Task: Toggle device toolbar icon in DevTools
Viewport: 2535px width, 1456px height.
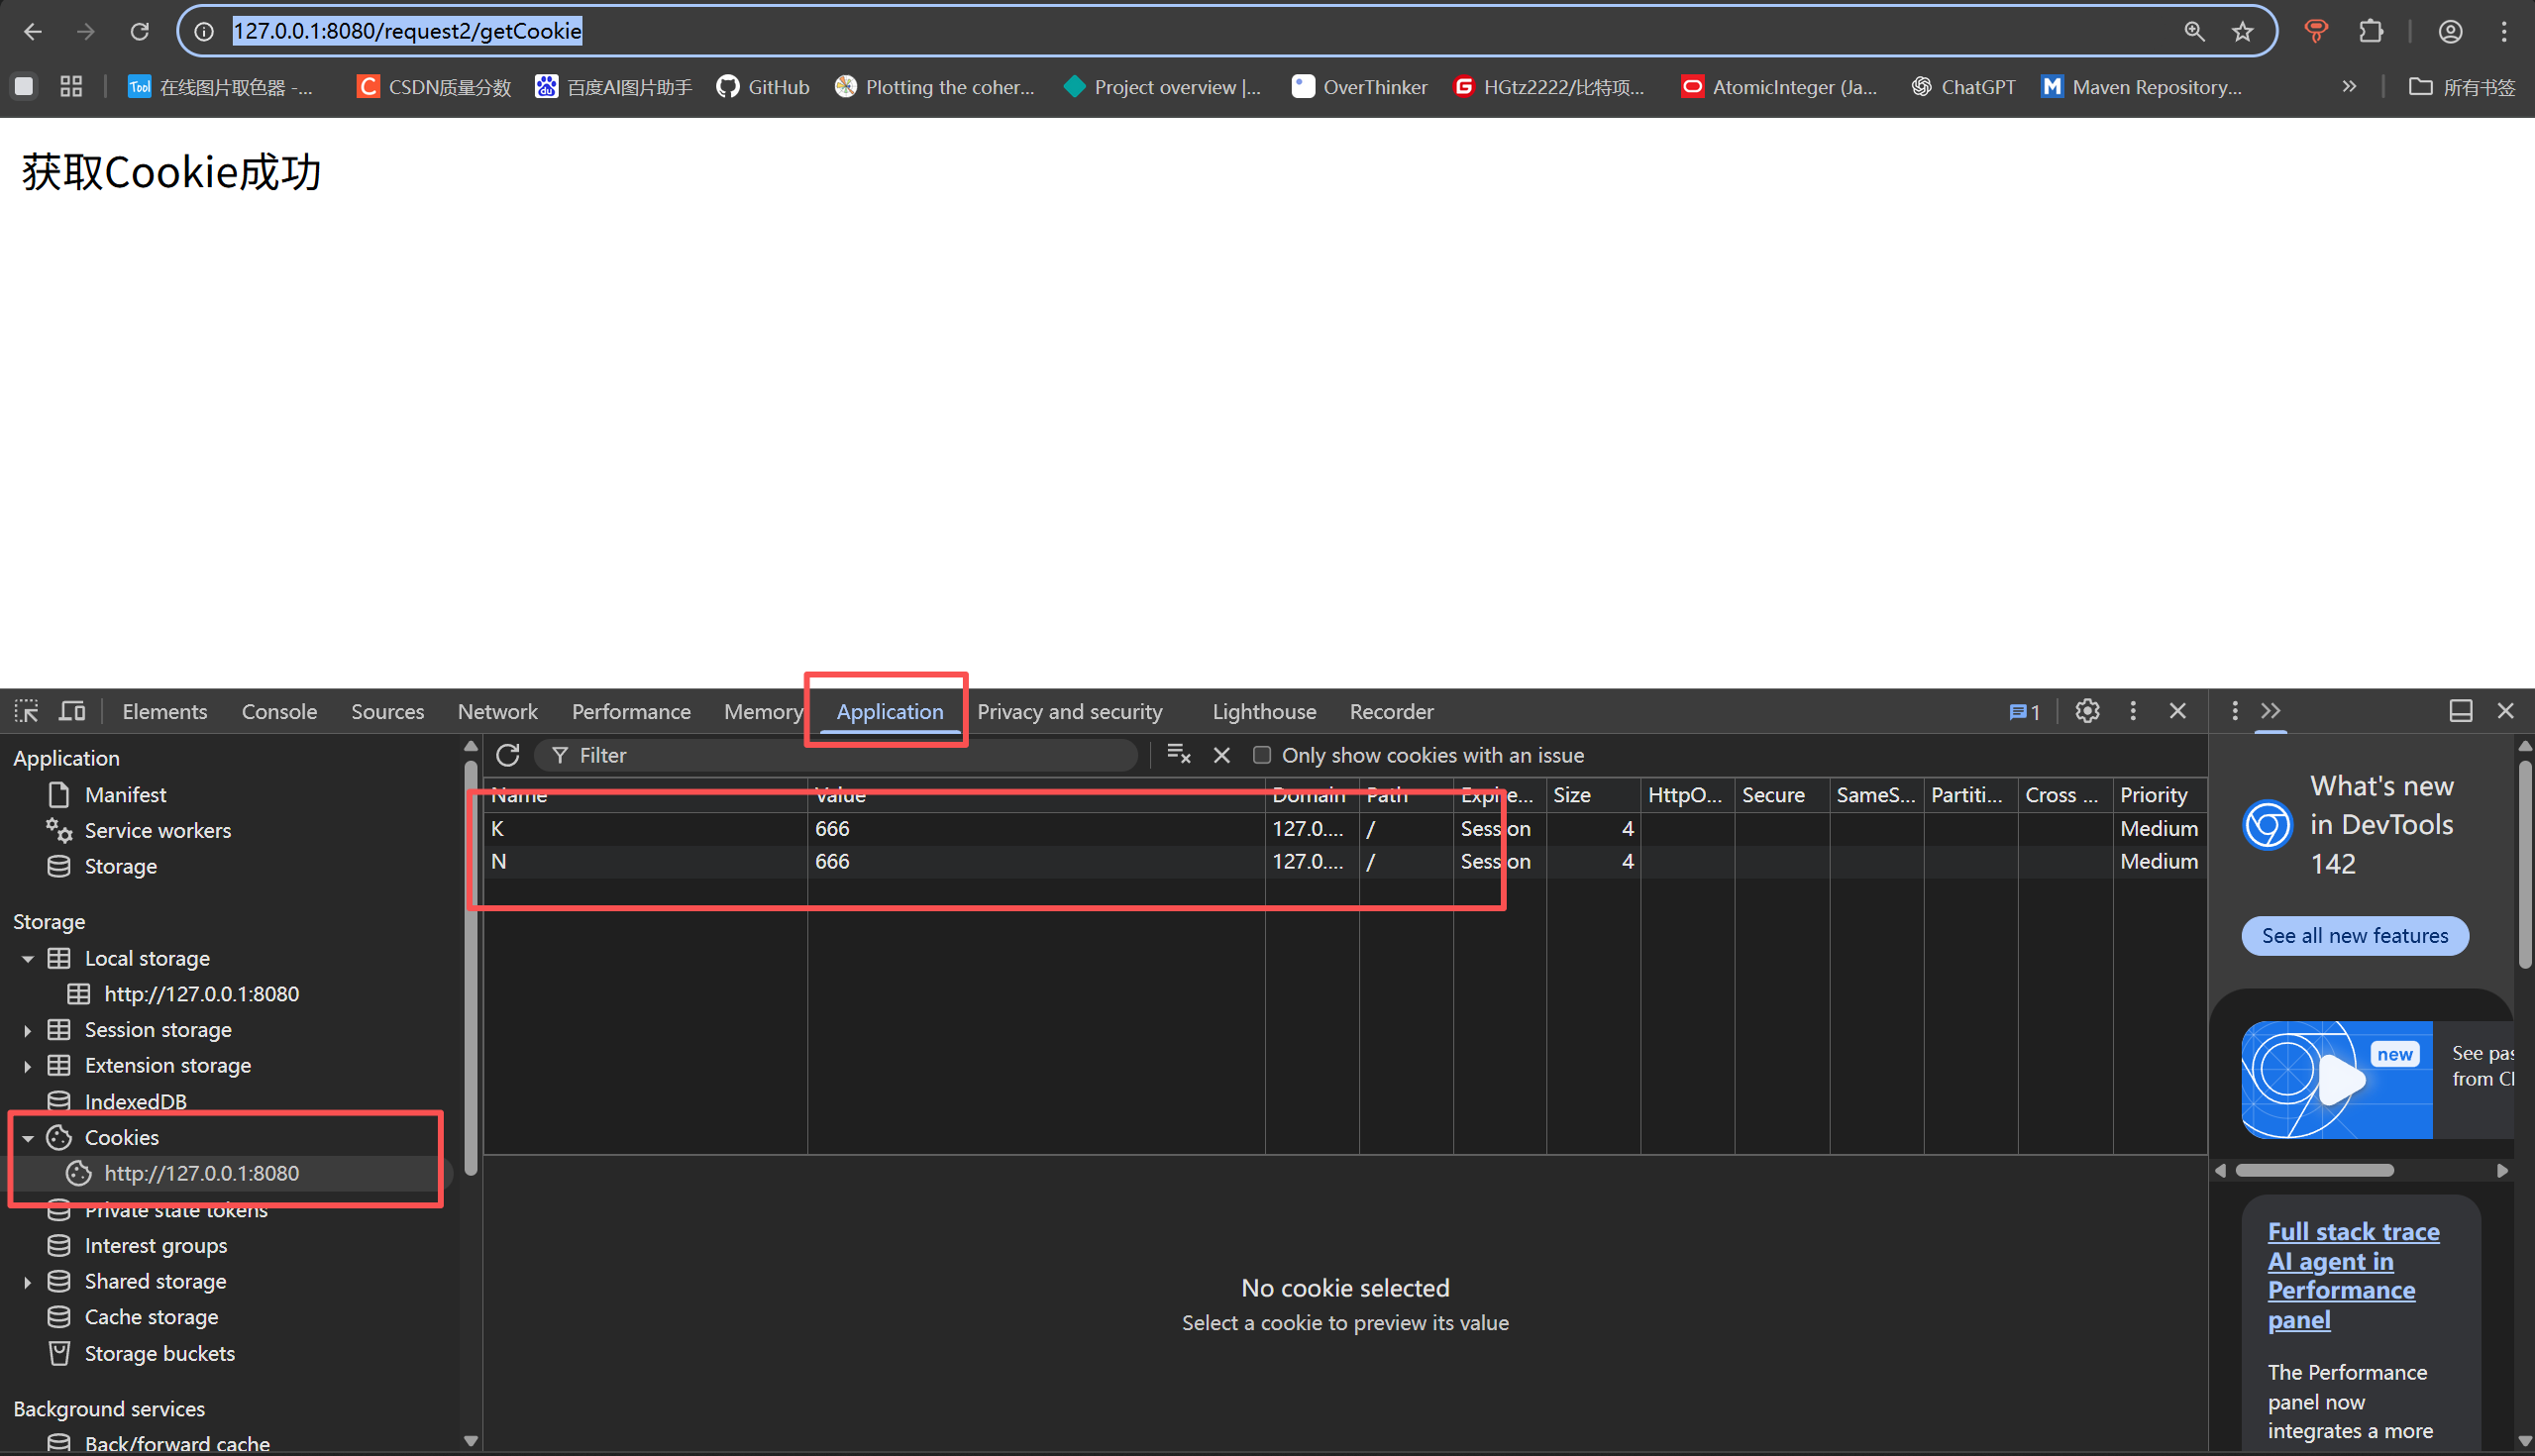Action: (x=72, y=711)
